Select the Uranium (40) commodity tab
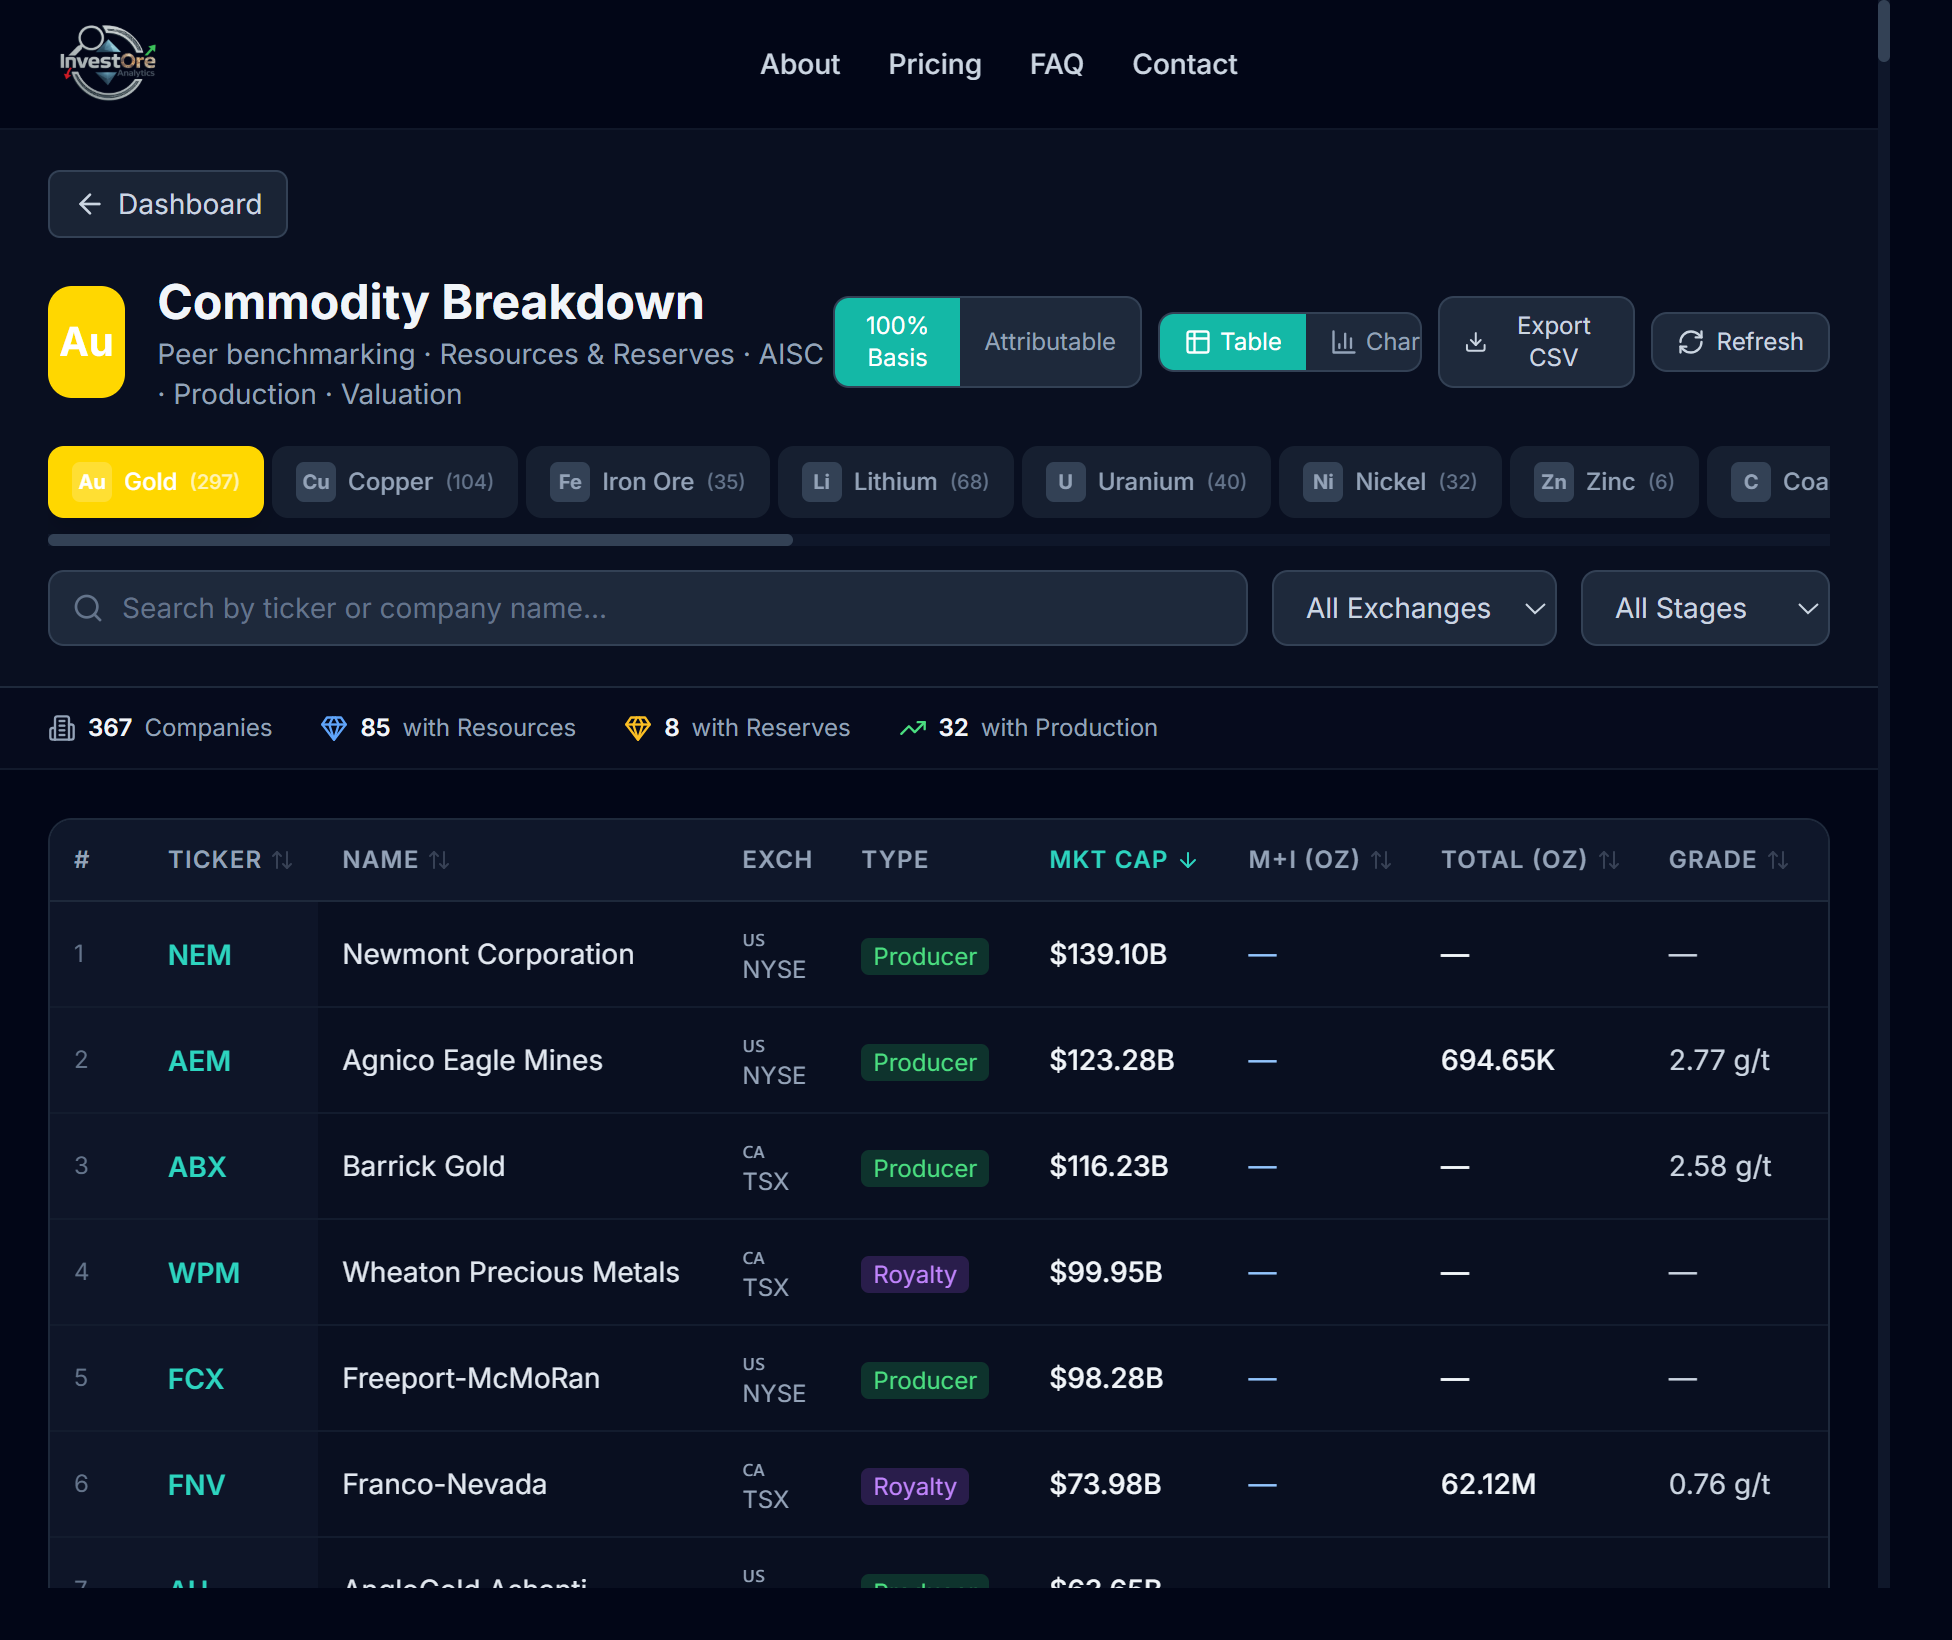Screen dimensions: 1952x1640 (1146, 482)
